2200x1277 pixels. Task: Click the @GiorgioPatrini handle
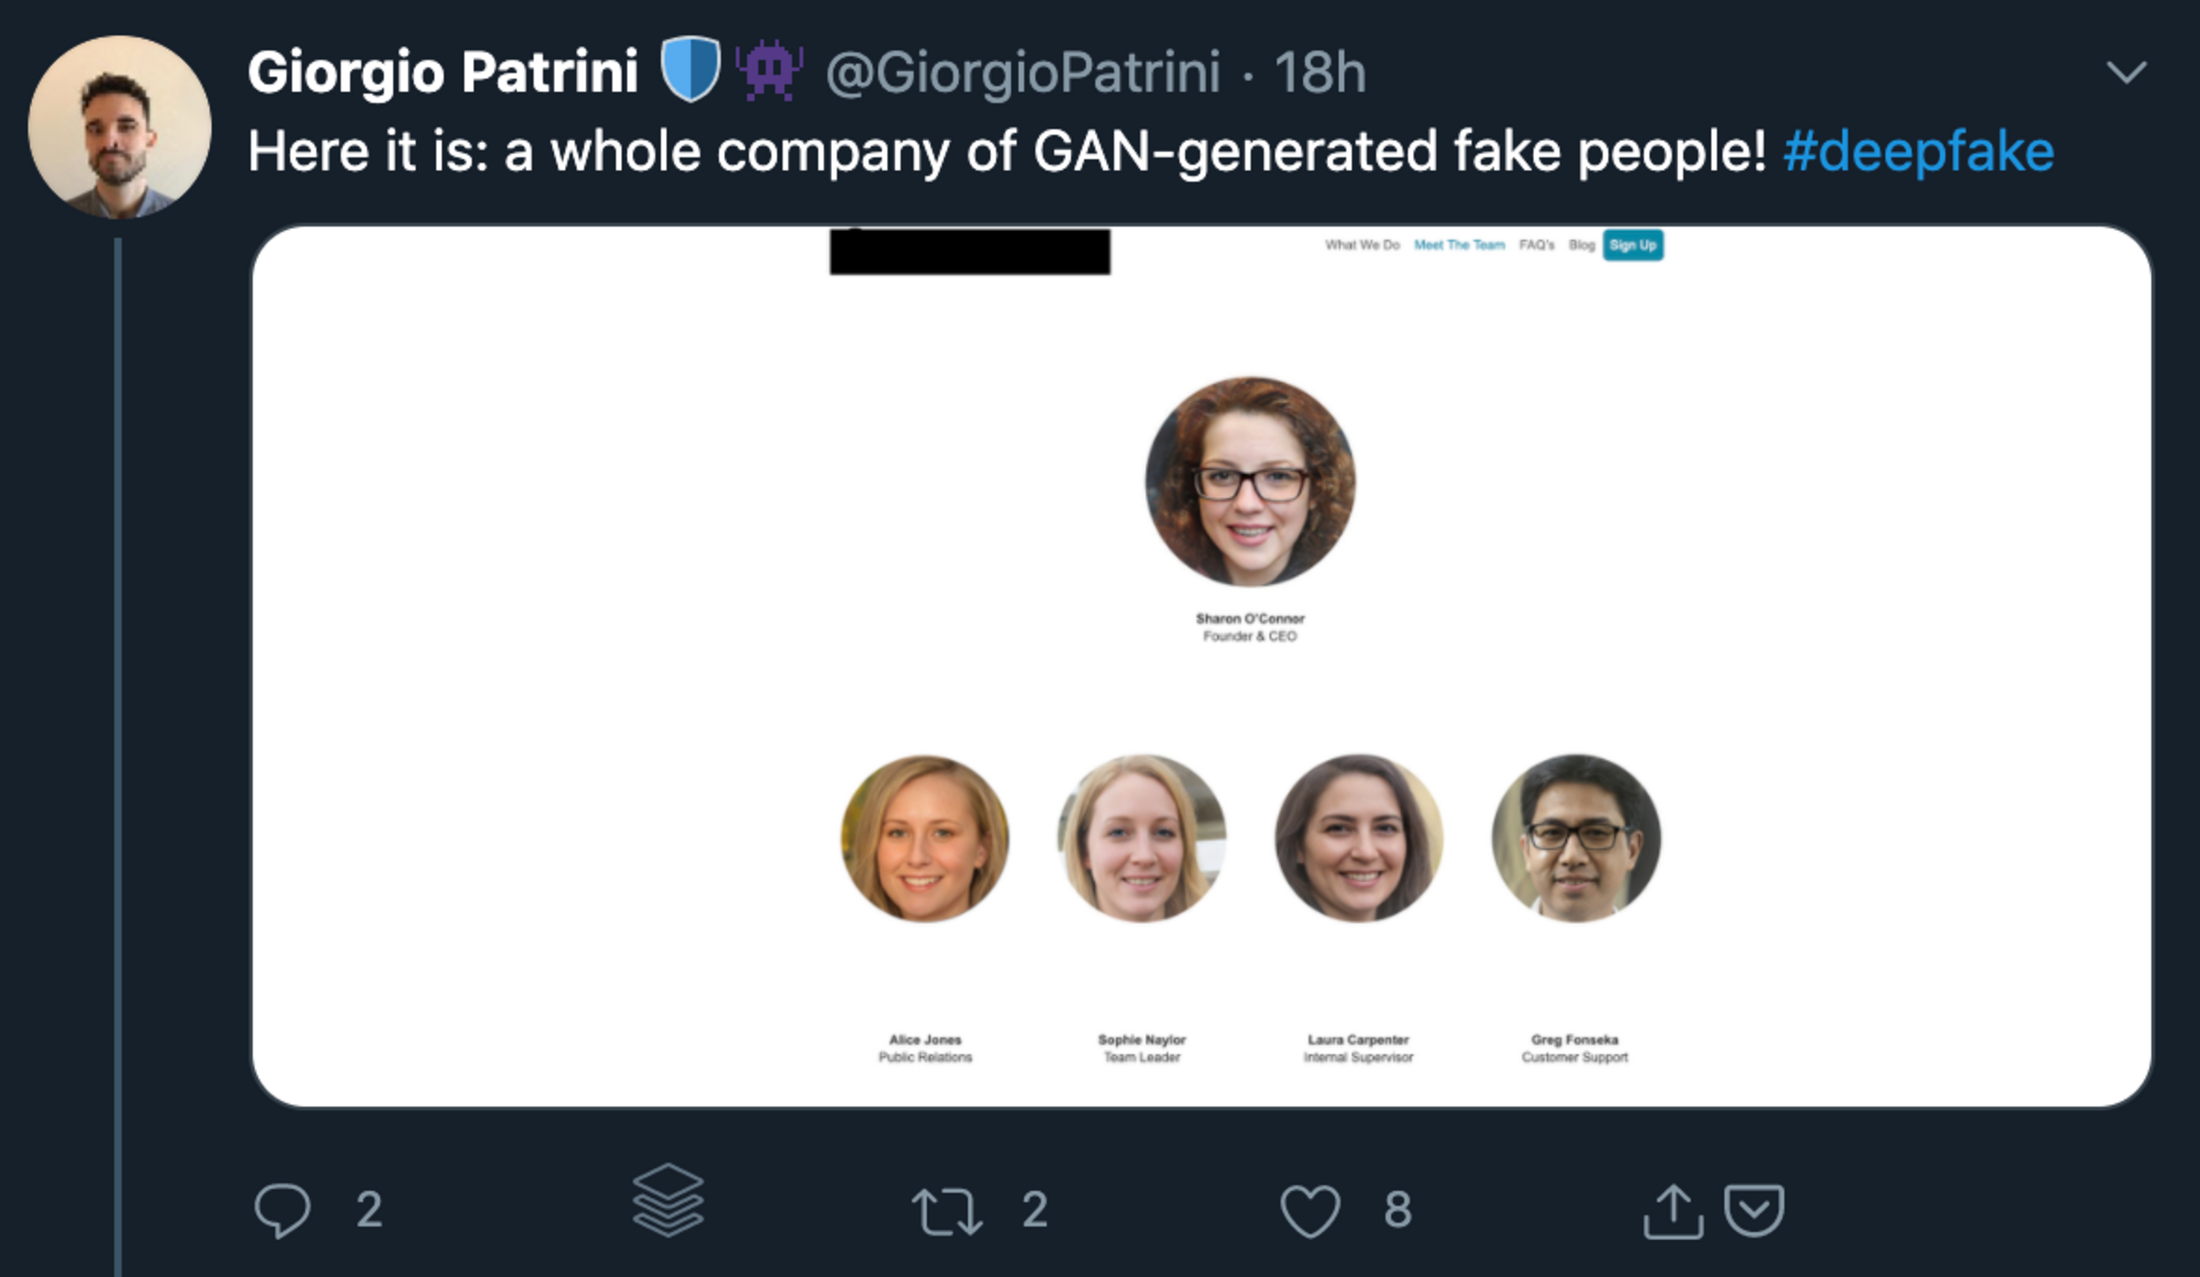coord(1022,72)
